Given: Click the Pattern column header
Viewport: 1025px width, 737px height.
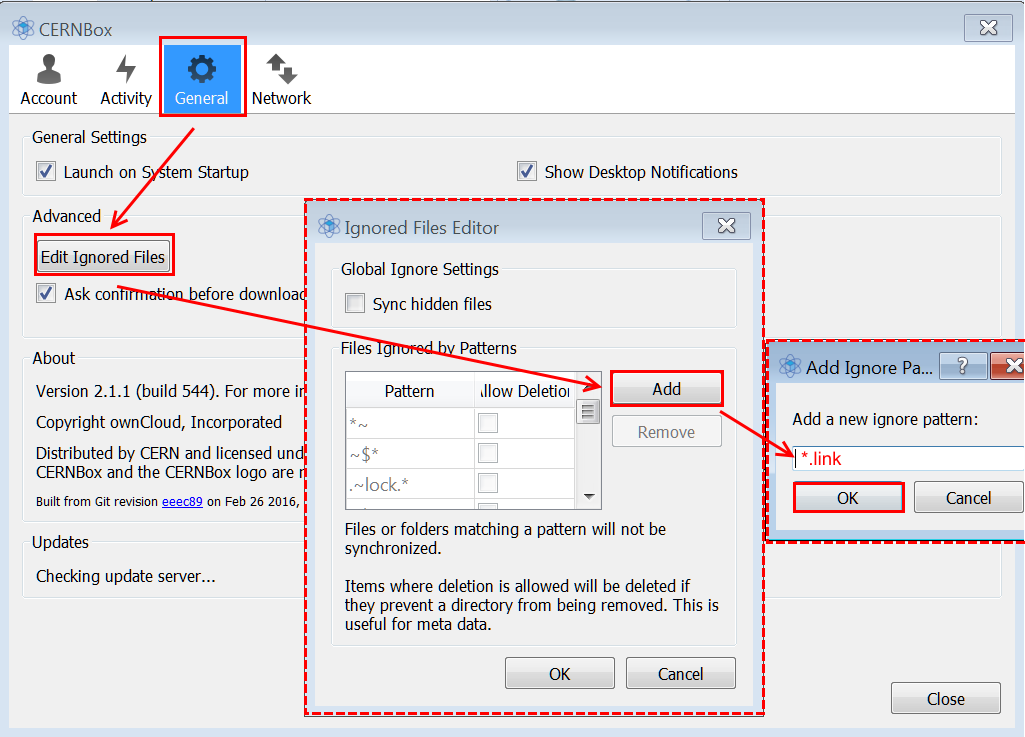Looking at the screenshot, I should (409, 391).
